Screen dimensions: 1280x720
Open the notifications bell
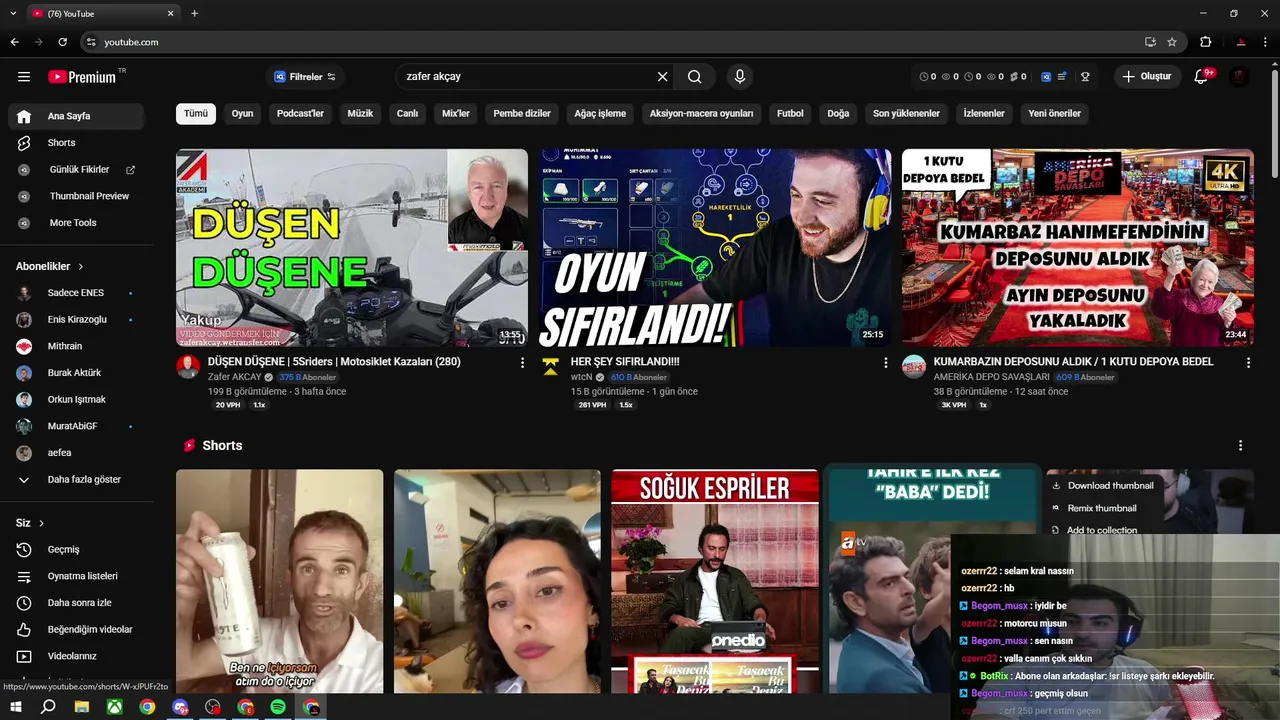coord(1202,77)
